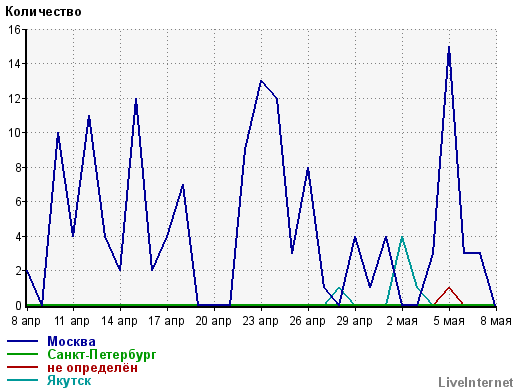
Task: Click the 14 апр date label
Action: coord(119,321)
